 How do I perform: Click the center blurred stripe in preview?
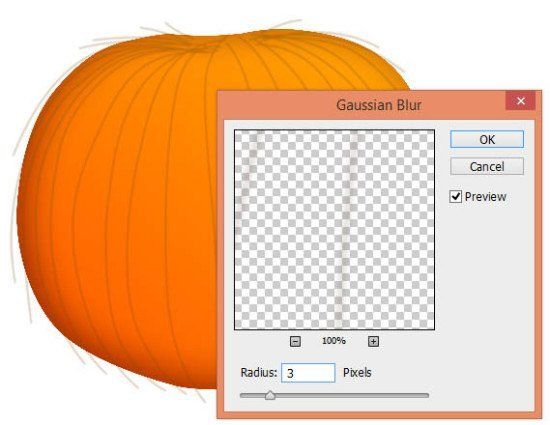[x=347, y=230]
